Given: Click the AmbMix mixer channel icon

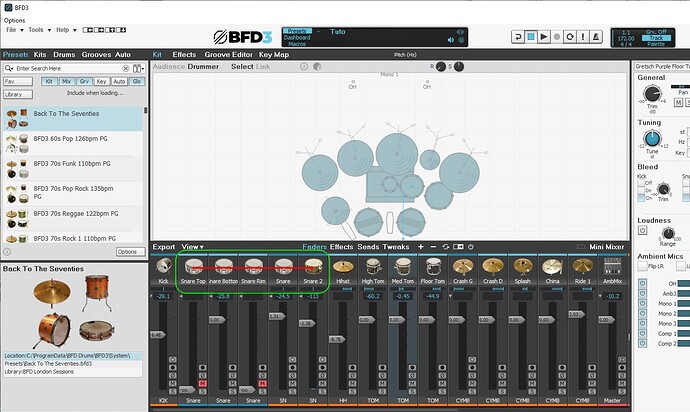Looking at the screenshot, I should point(613,267).
